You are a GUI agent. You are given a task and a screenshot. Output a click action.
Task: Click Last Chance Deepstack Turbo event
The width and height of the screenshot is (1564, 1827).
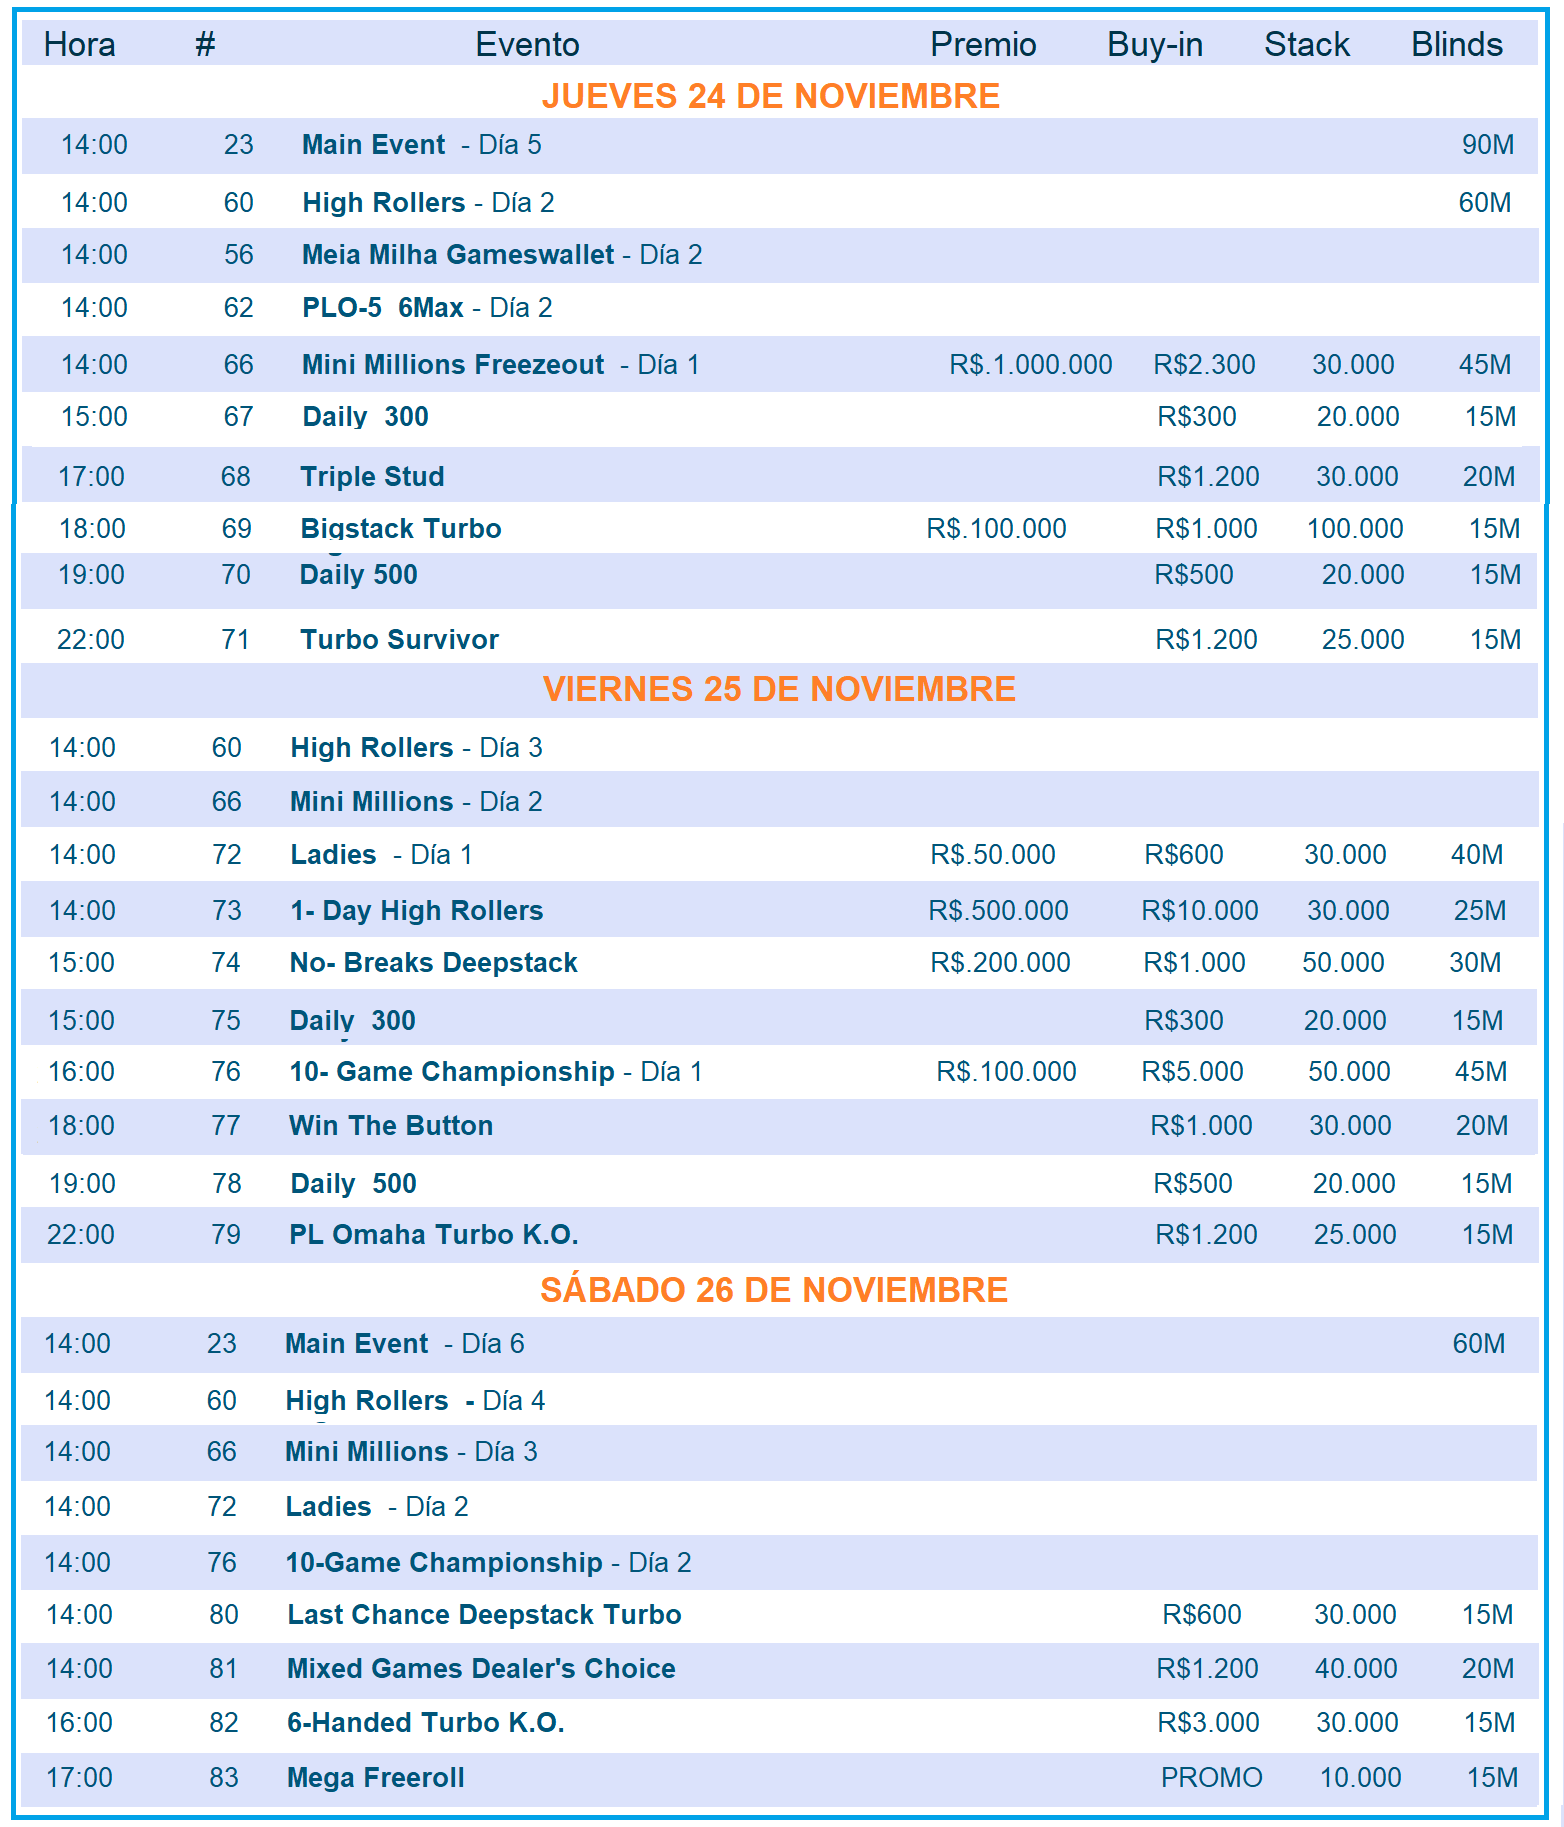484,1615
